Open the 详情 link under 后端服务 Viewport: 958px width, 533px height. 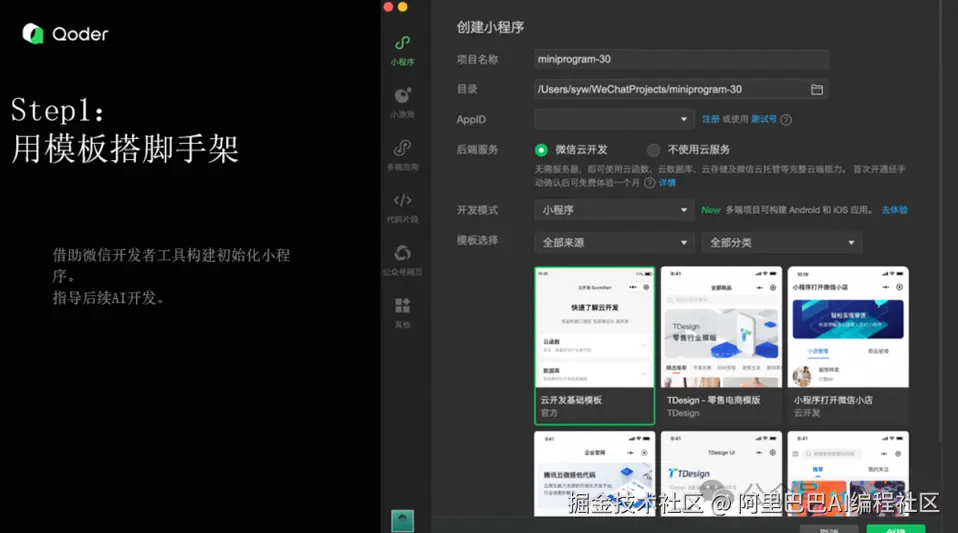click(x=667, y=183)
